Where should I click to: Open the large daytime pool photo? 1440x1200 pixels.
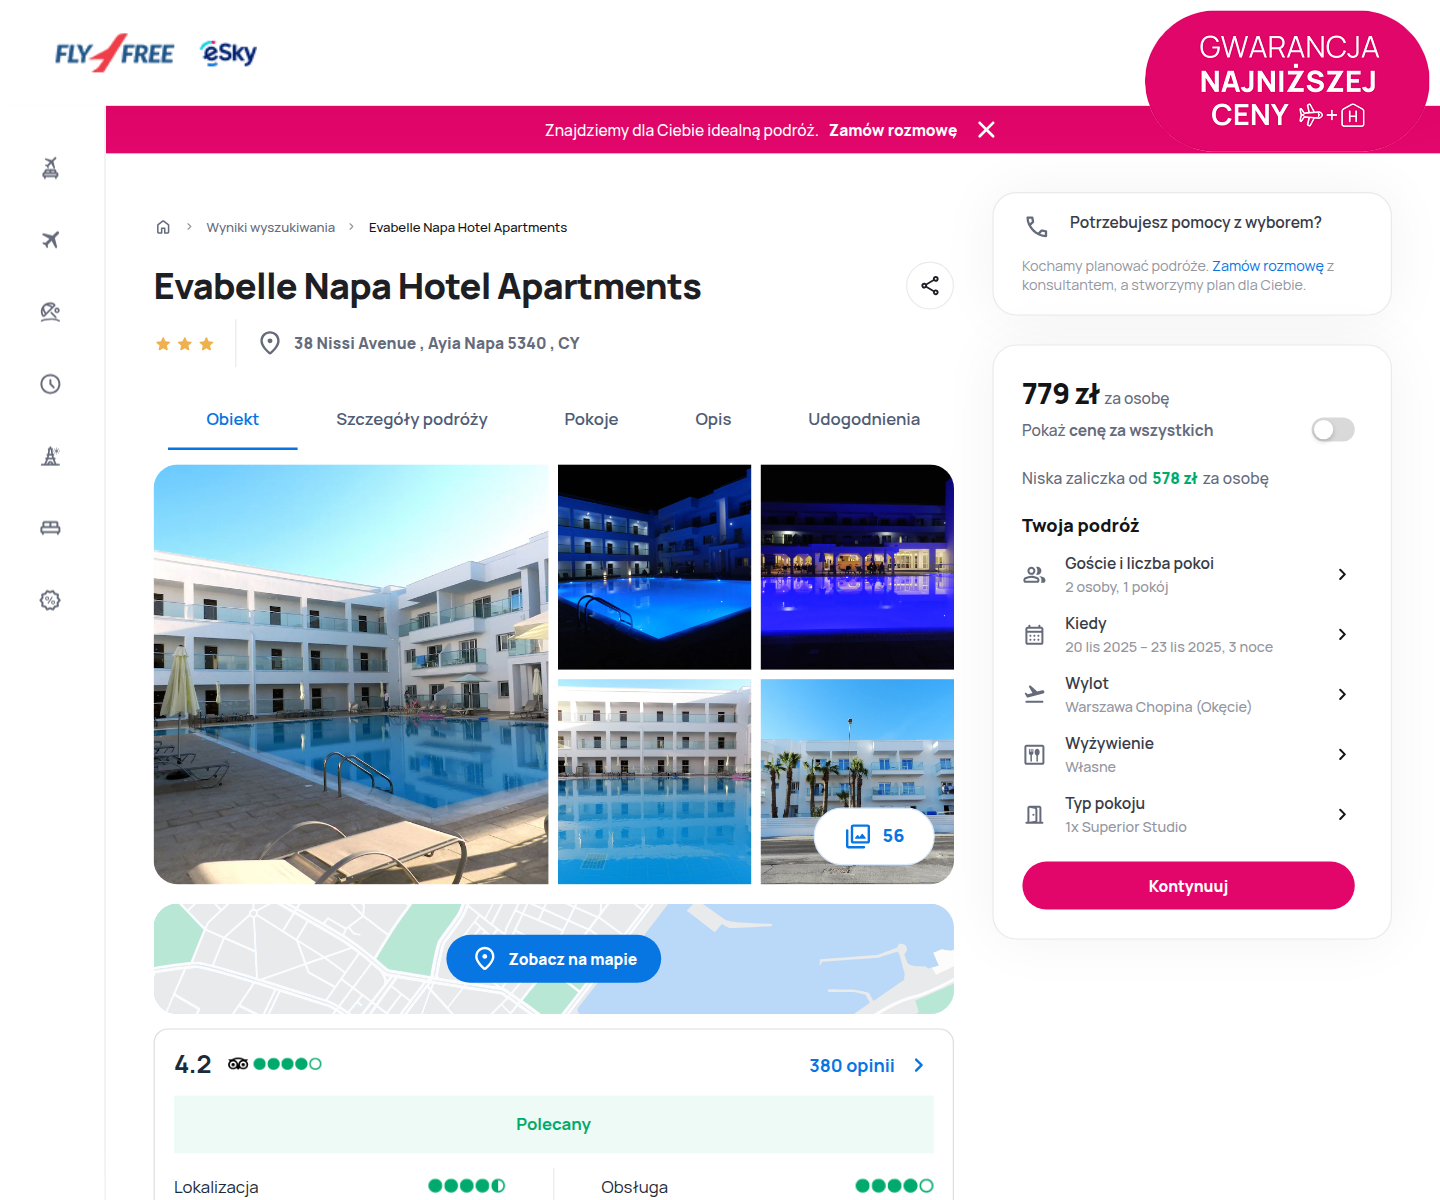tap(351, 674)
